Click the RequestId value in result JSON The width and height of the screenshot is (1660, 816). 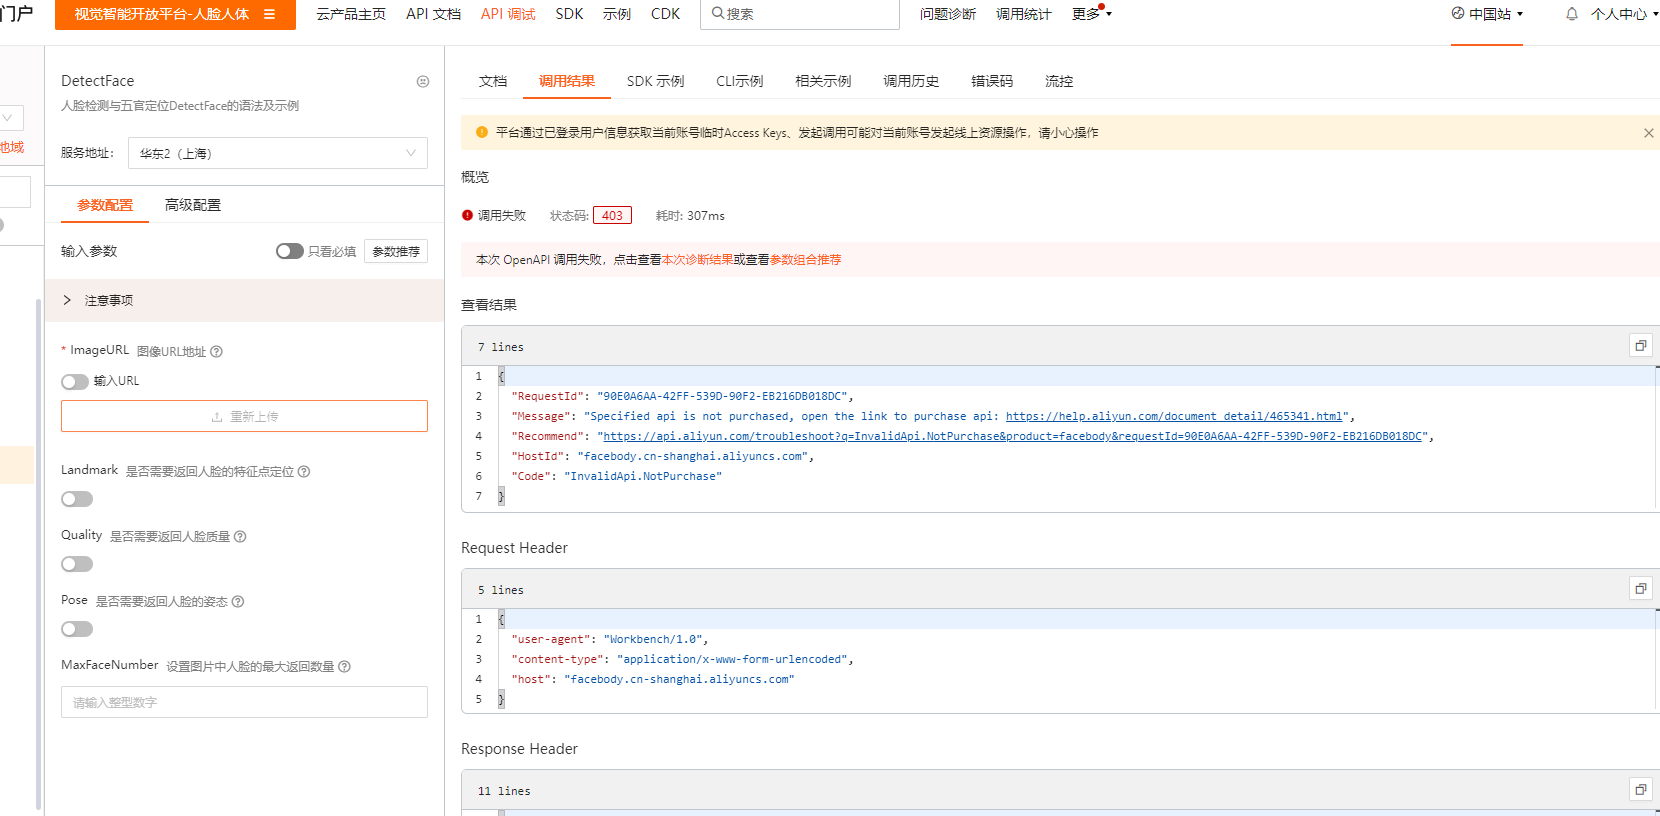(x=722, y=396)
